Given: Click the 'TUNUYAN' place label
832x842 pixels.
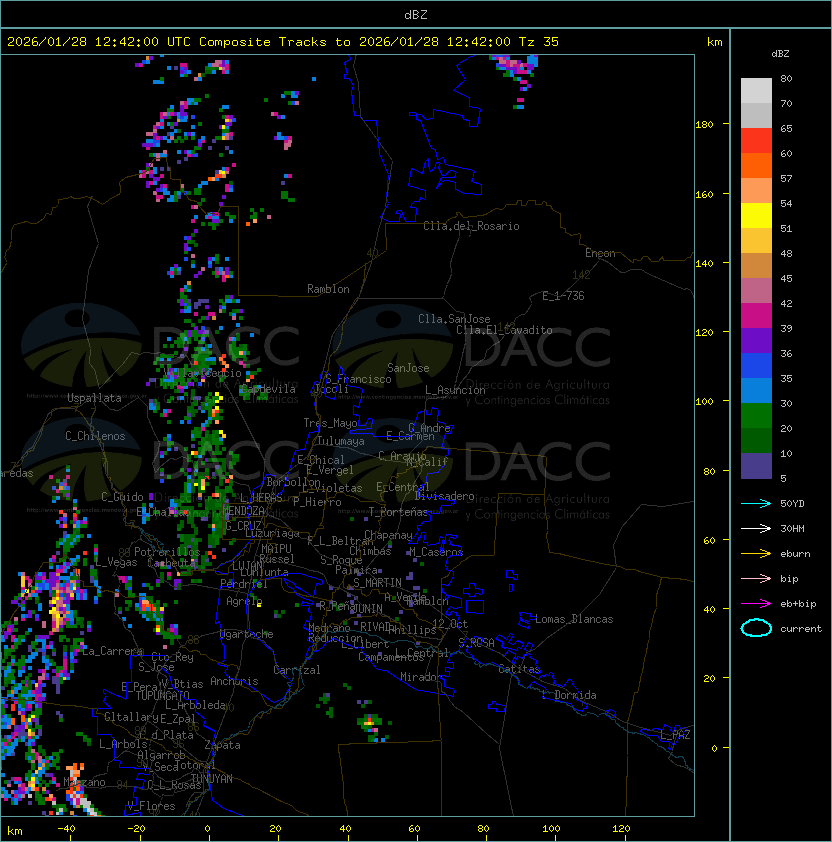Looking at the screenshot, I should click(212, 779).
